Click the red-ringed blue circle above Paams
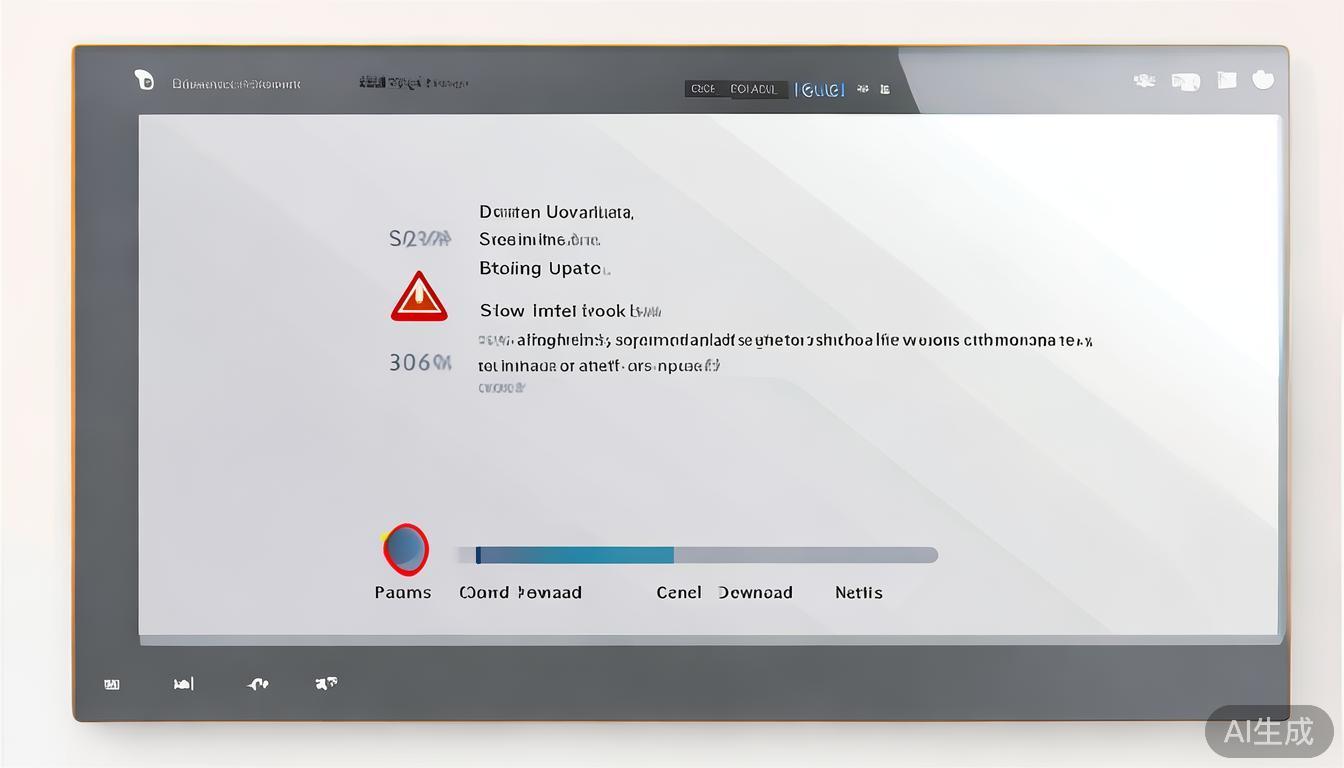This screenshot has width=1344, height=768. (406, 549)
